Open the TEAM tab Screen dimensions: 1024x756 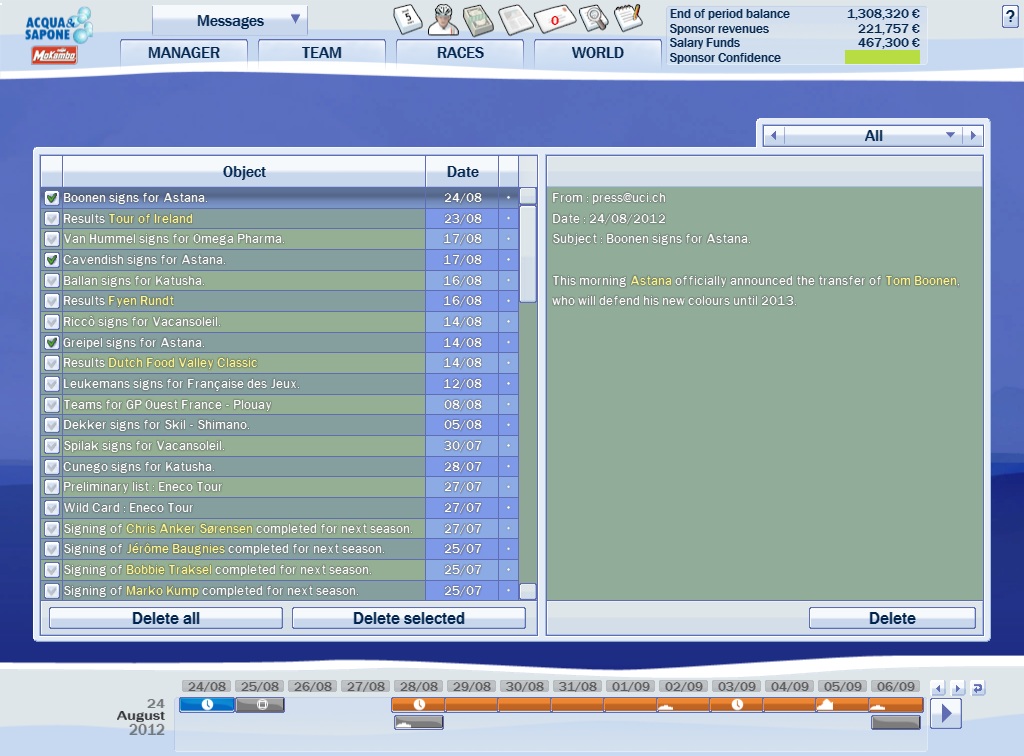click(x=321, y=53)
